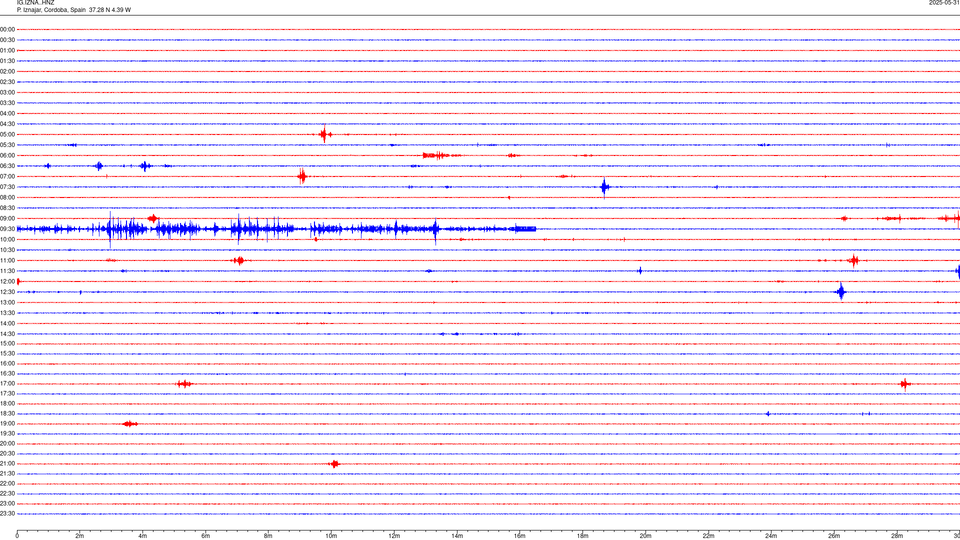Viewport: 960px width, 540px height.
Task: Click the 6m tick label on the time axis
Action: (206, 536)
